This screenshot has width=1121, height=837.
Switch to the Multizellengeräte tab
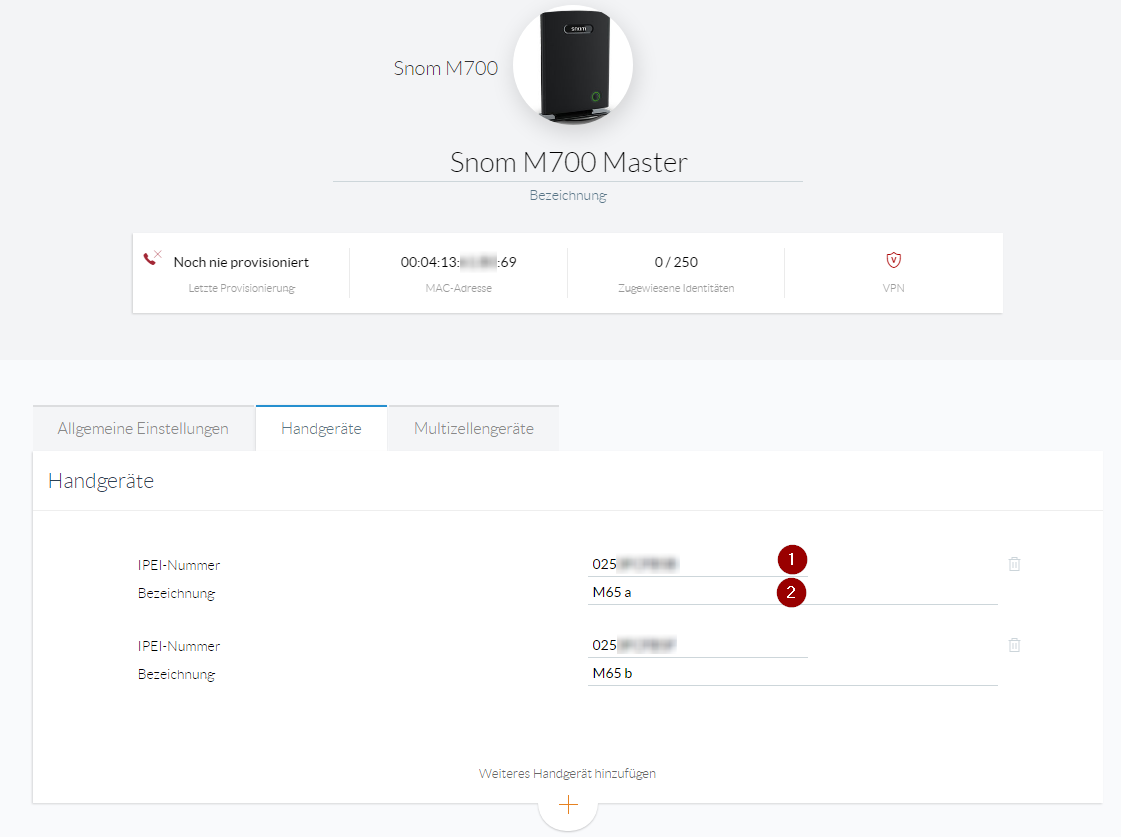tap(473, 428)
